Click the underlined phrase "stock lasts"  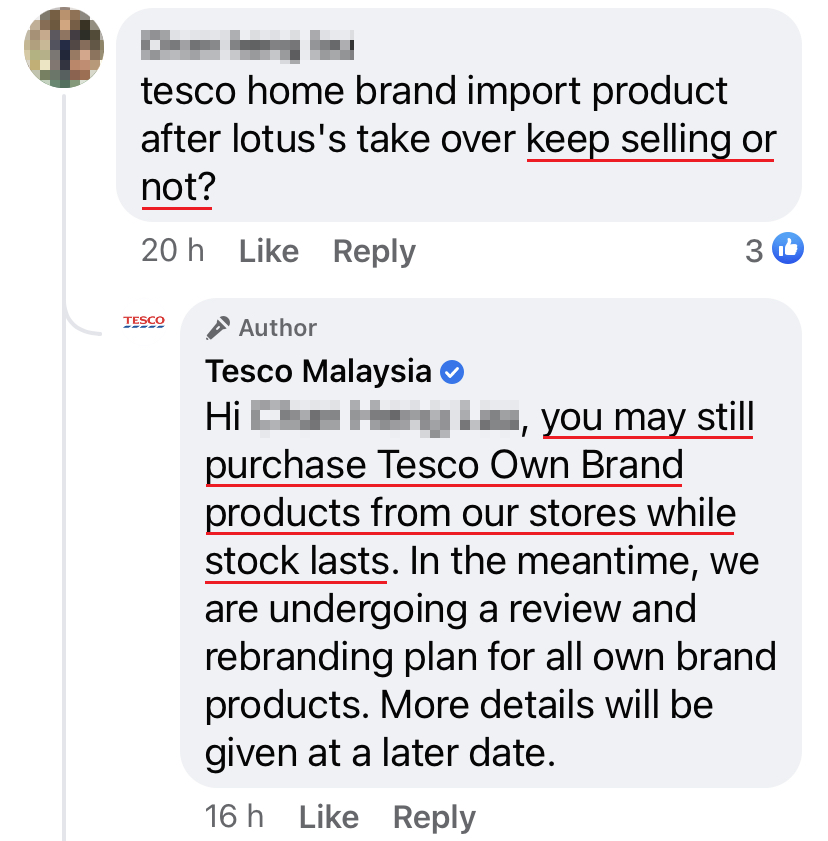pos(296,561)
